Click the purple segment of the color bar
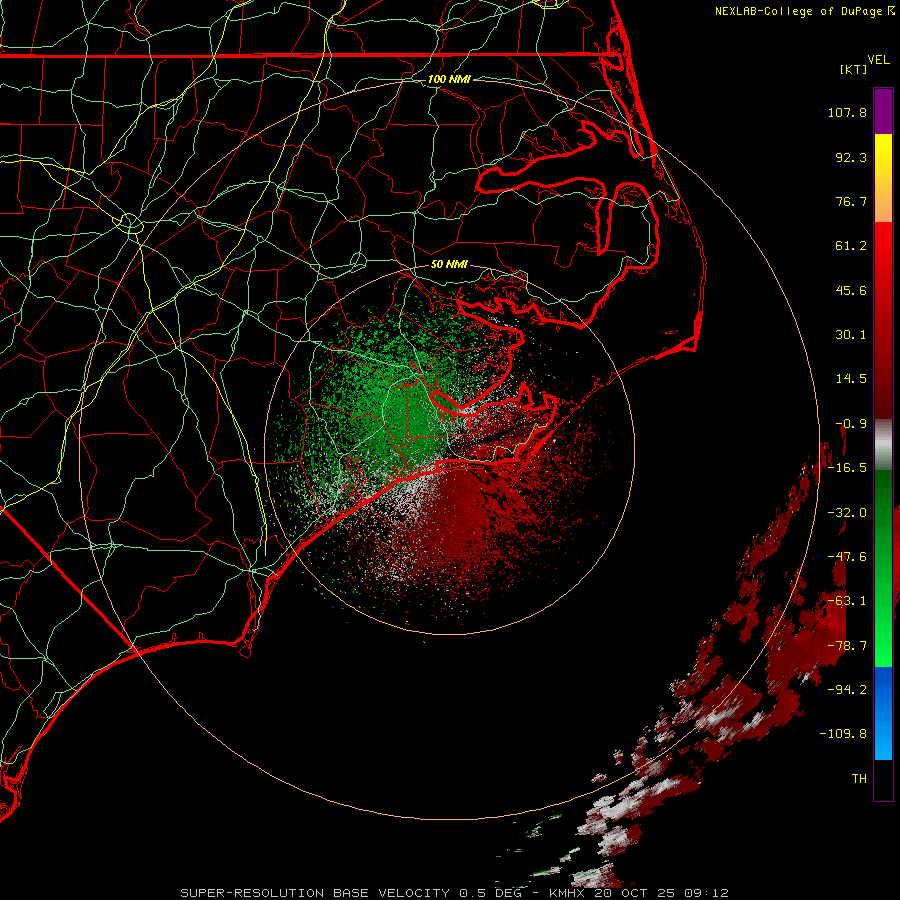This screenshot has width=900, height=900. pos(883,112)
